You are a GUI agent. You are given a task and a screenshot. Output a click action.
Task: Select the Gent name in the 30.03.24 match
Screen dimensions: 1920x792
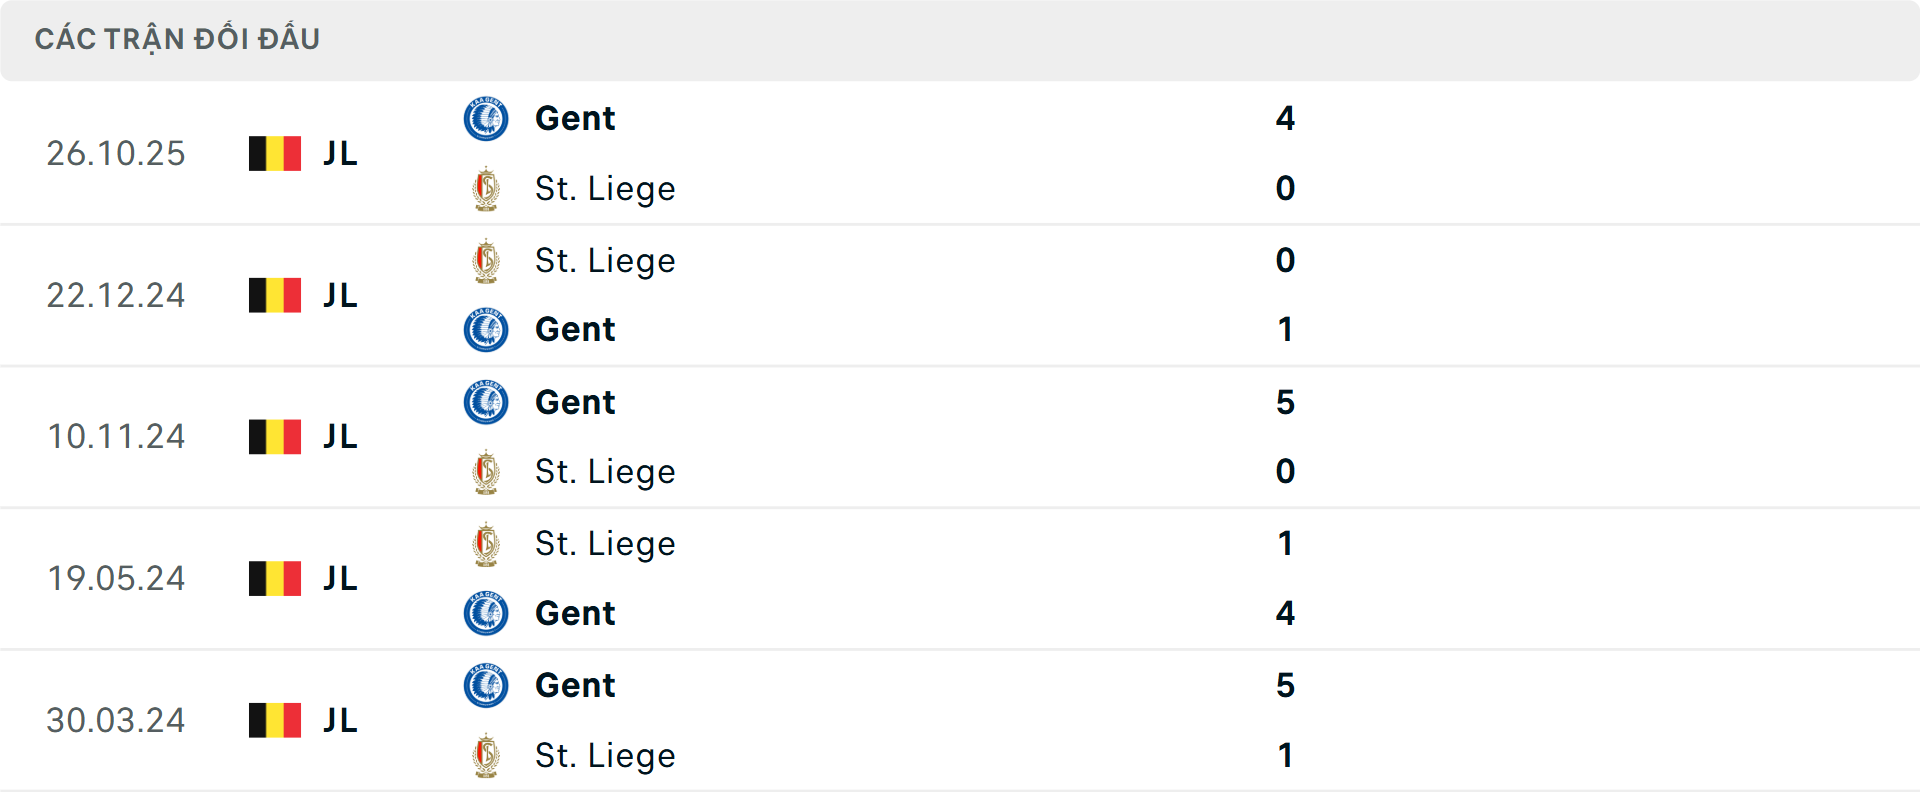coord(574,685)
